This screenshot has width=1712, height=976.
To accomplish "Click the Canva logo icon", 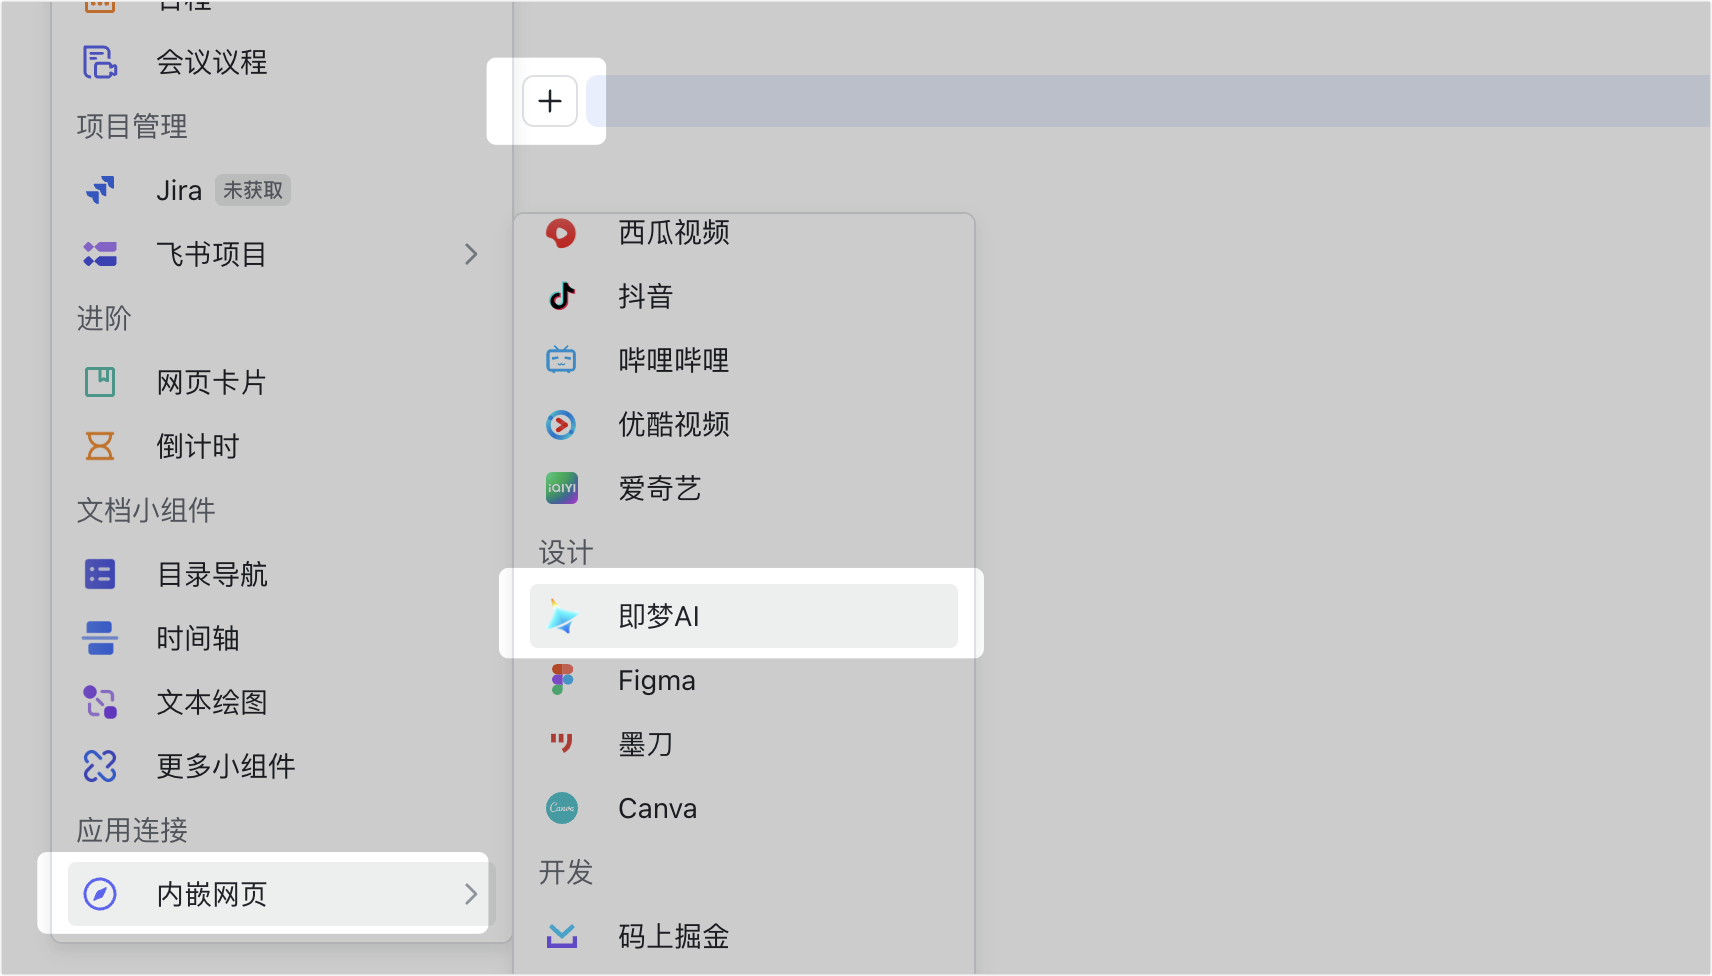I will [x=562, y=808].
